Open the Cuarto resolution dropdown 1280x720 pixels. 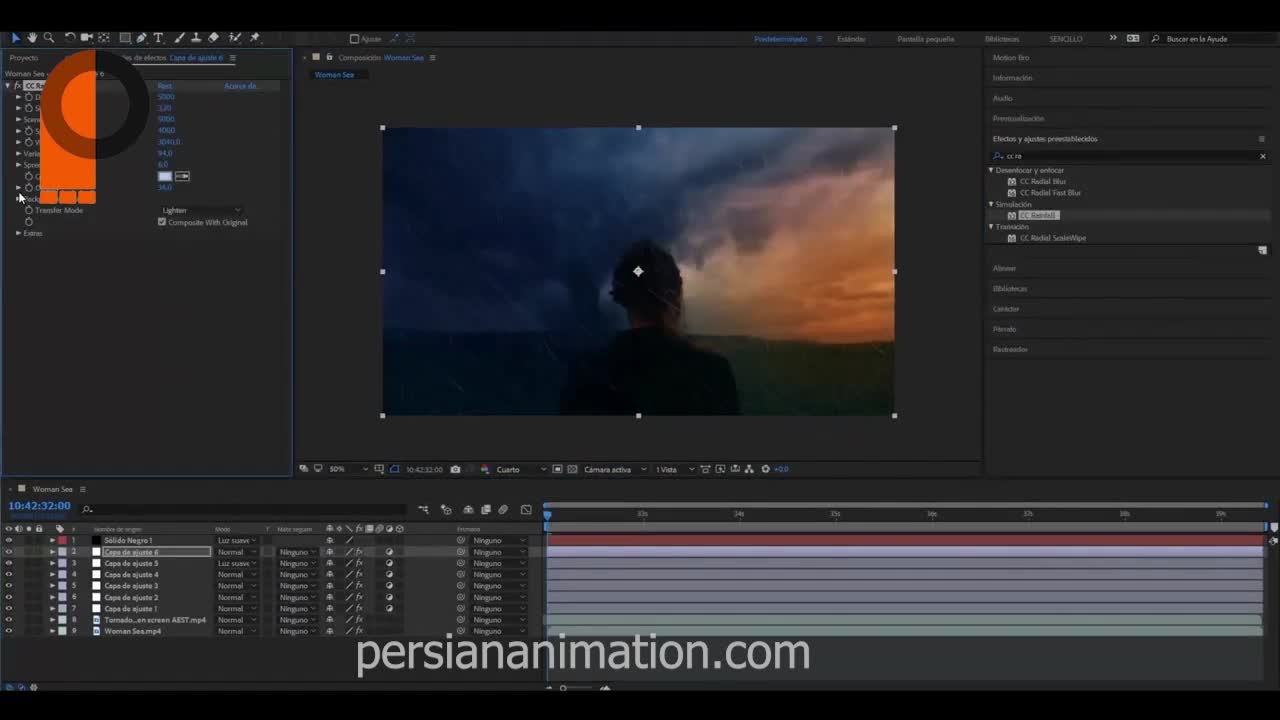pos(521,469)
